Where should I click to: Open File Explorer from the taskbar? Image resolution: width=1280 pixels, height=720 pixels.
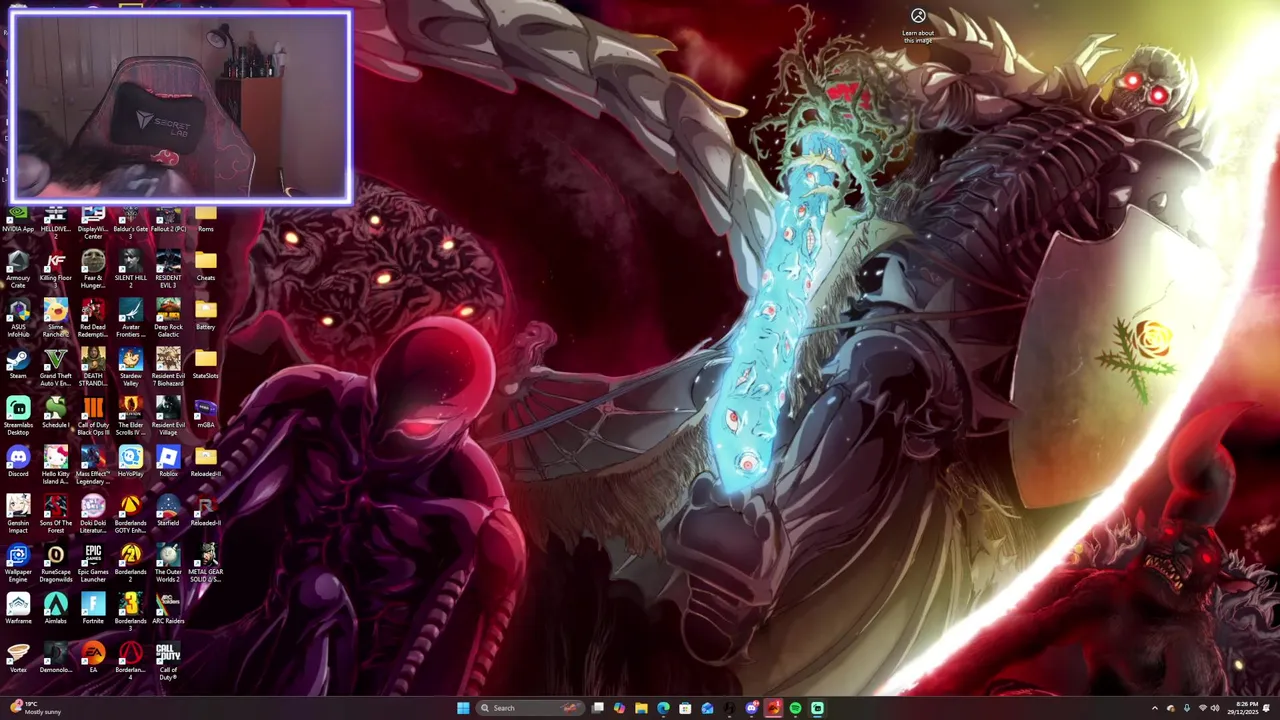click(641, 708)
